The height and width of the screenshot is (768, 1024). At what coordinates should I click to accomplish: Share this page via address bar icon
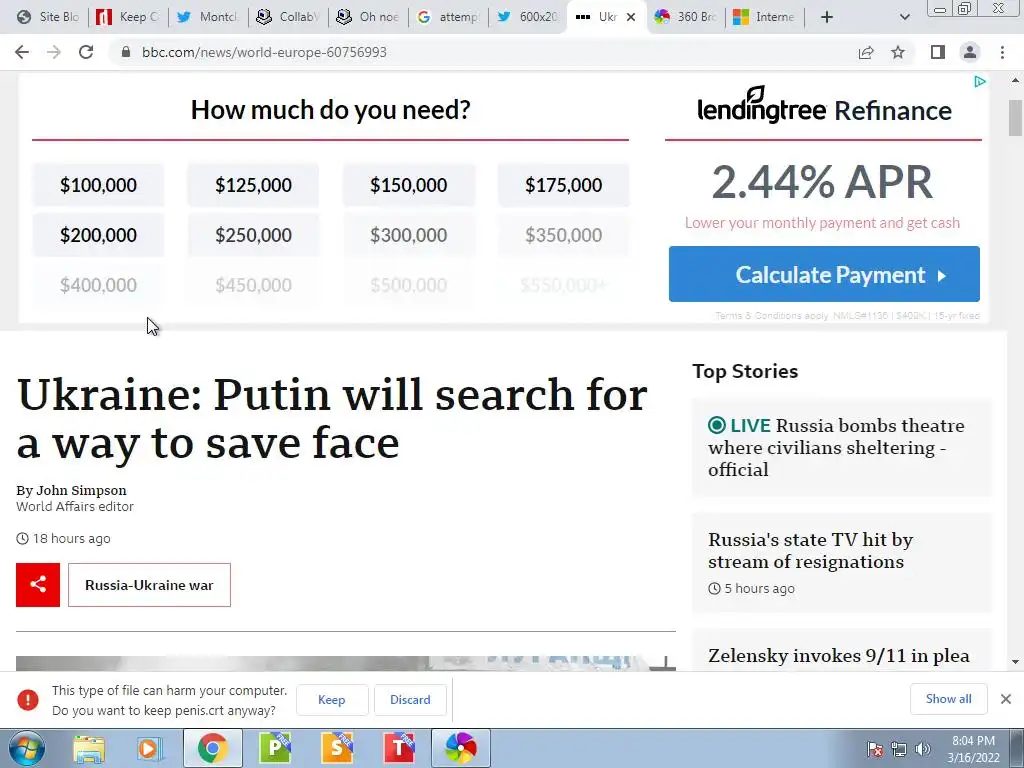[x=866, y=52]
